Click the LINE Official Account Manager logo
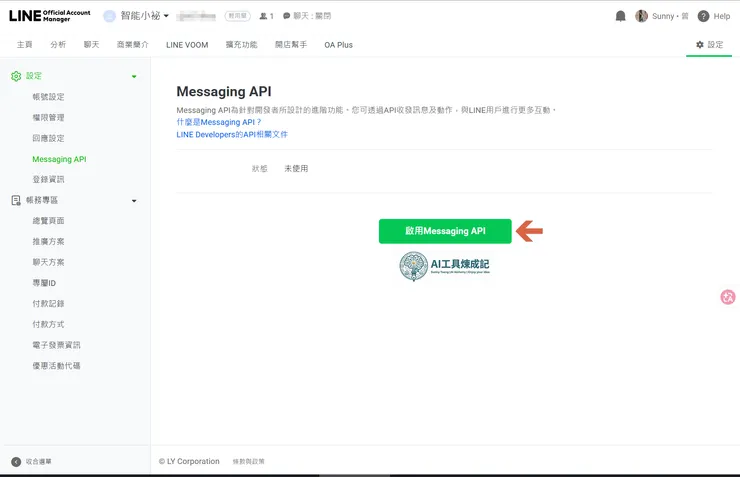Image resolution: width=740 pixels, height=477 pixels. pyautogui.click(x=50, y=16)
